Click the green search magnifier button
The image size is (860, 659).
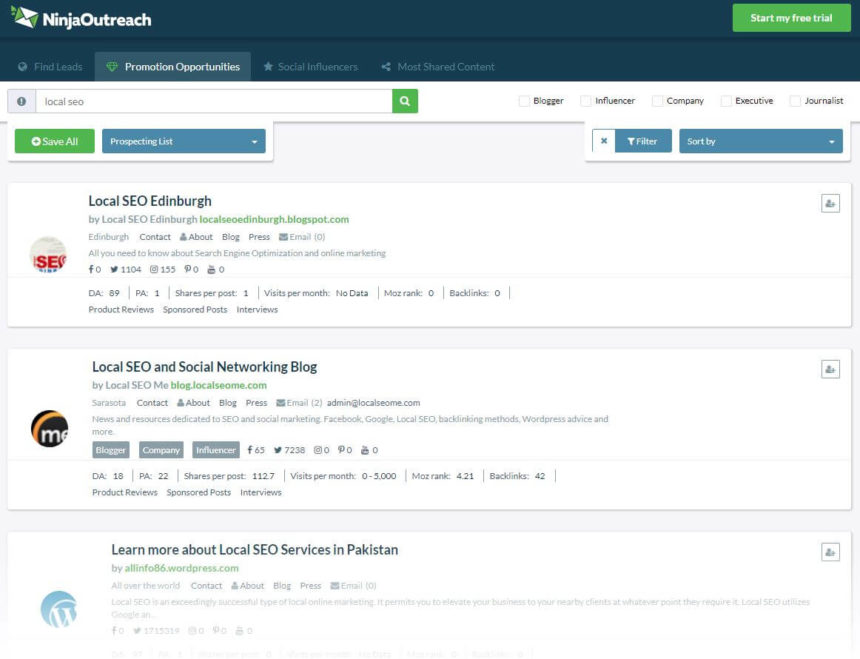[x=404, y=102]
